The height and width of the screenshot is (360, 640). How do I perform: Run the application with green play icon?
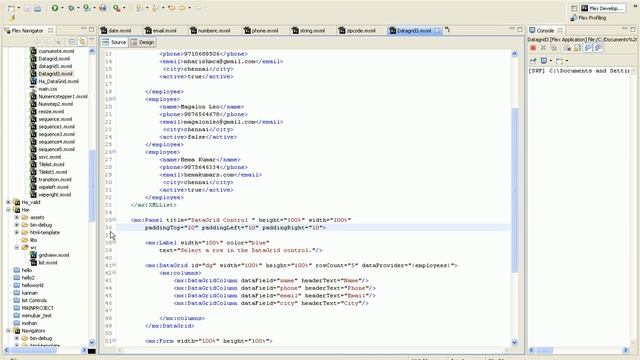pos(55,8)
